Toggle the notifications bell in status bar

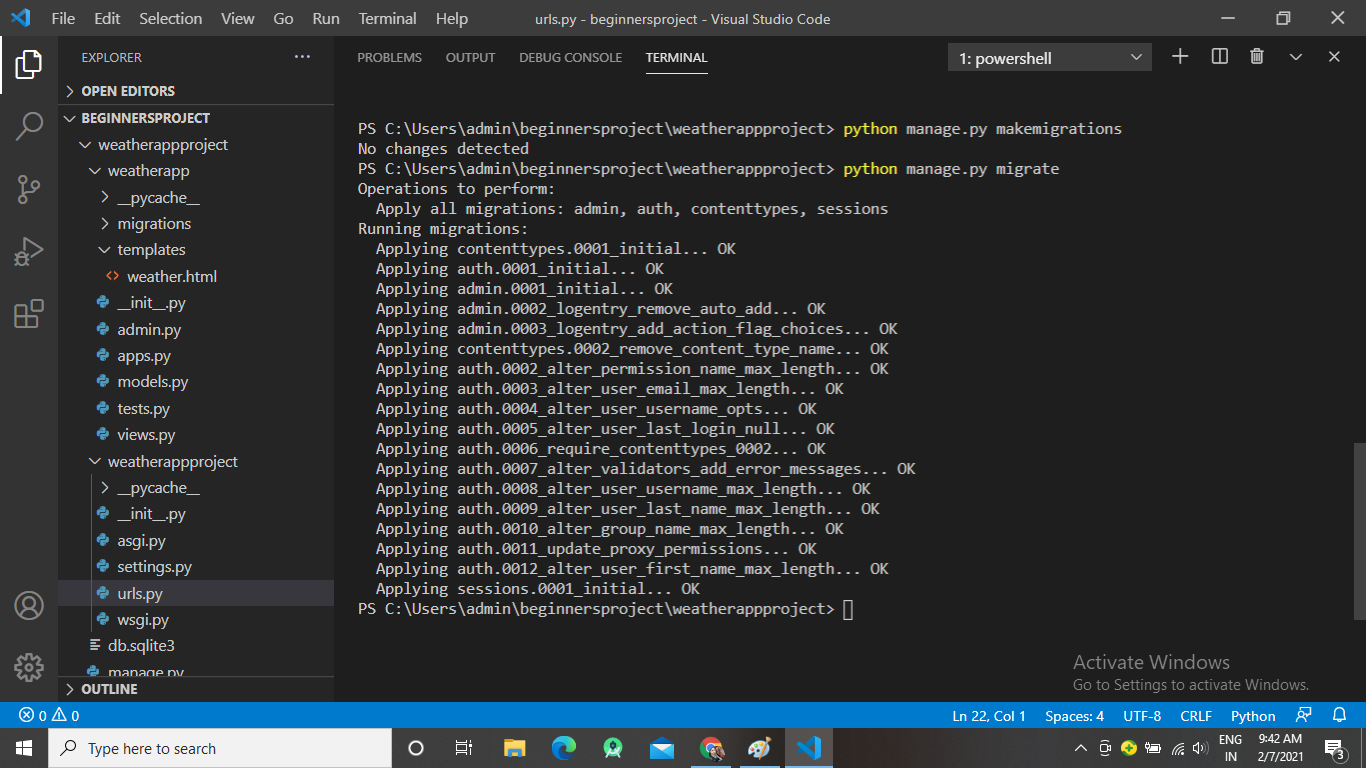1339,715
